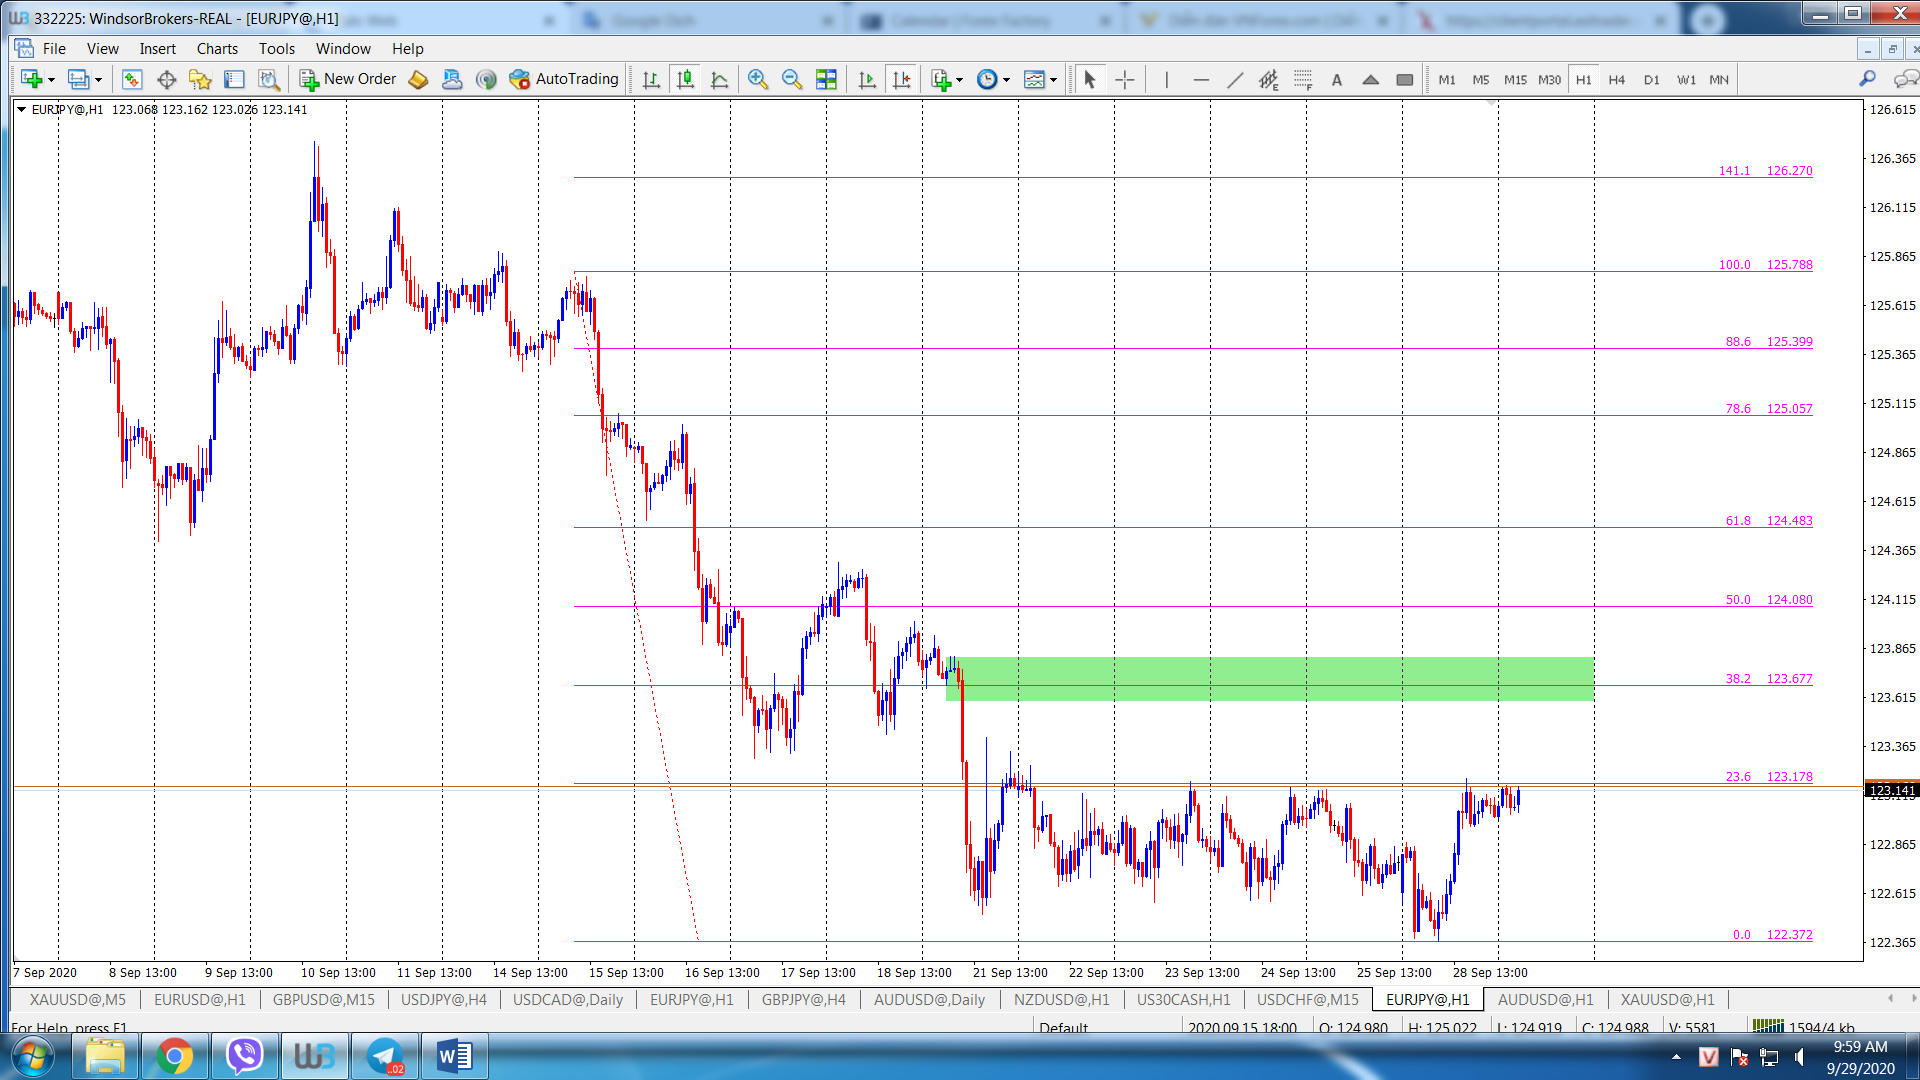This screenshot has width=1920, height=1080.
Task: Expand the Profiles dropdown arrow
Action: (98, 80)
